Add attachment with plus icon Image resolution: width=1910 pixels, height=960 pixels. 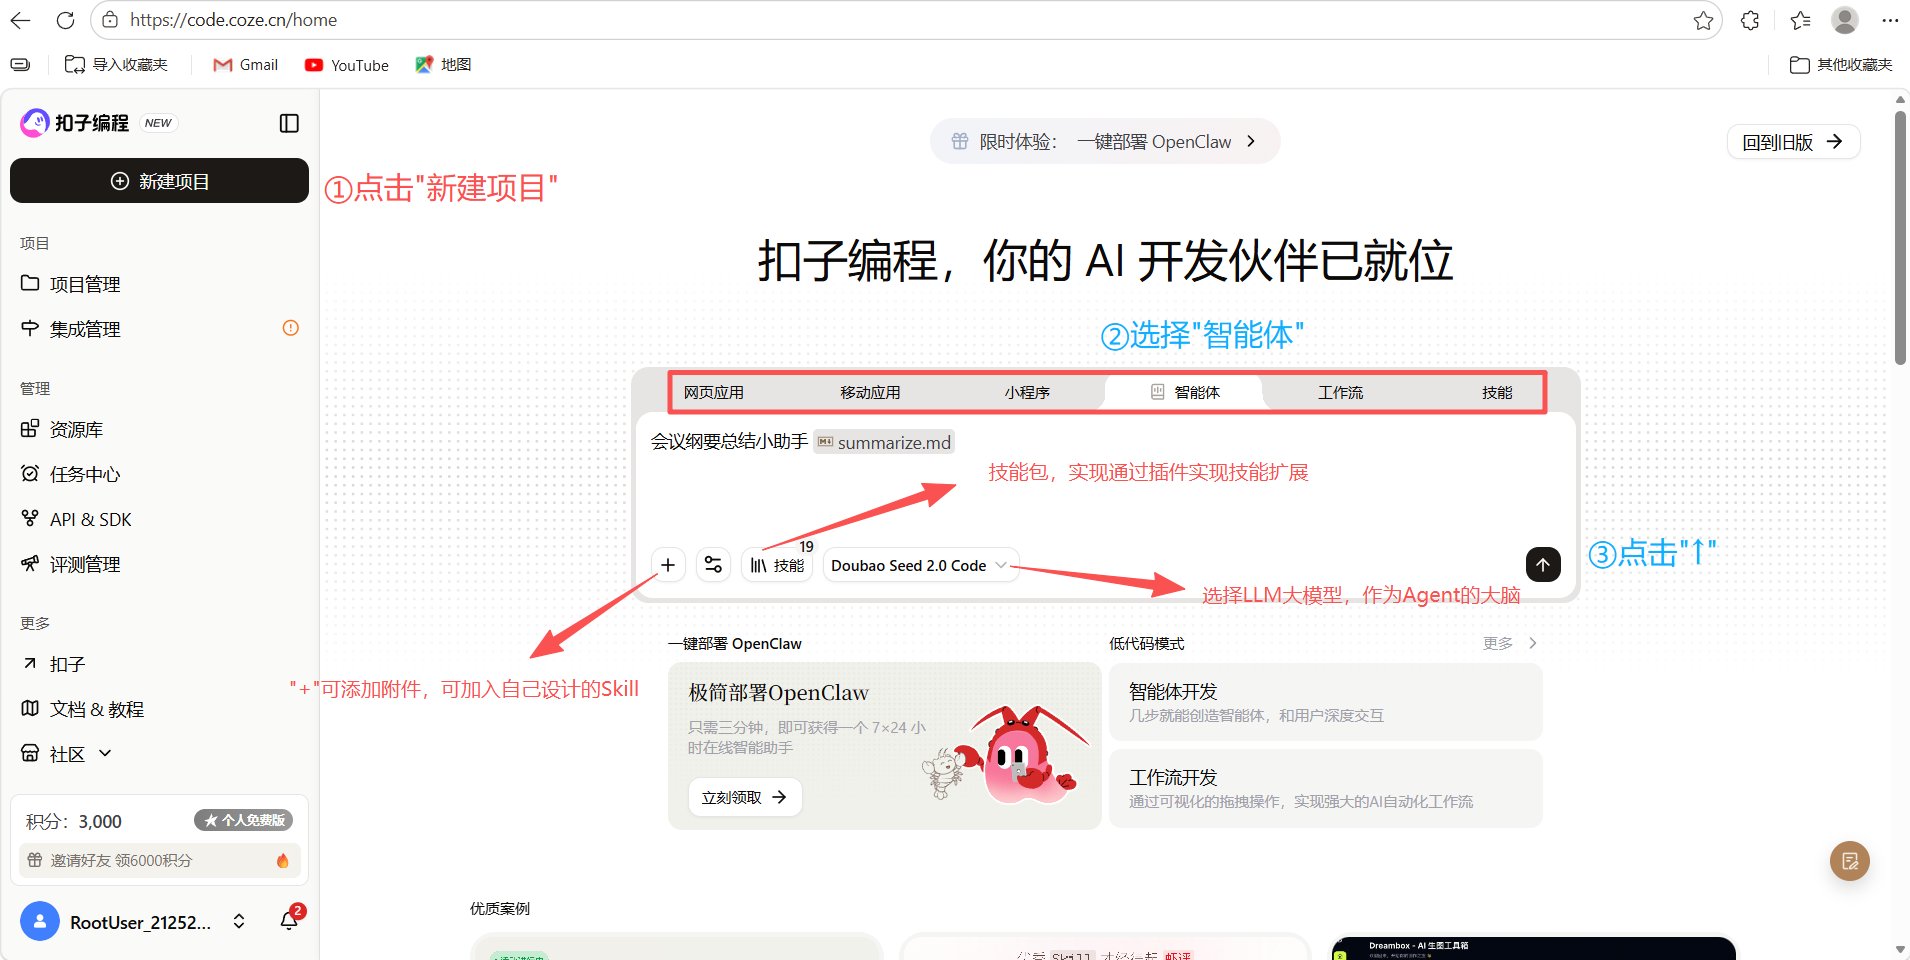(668, 565)
